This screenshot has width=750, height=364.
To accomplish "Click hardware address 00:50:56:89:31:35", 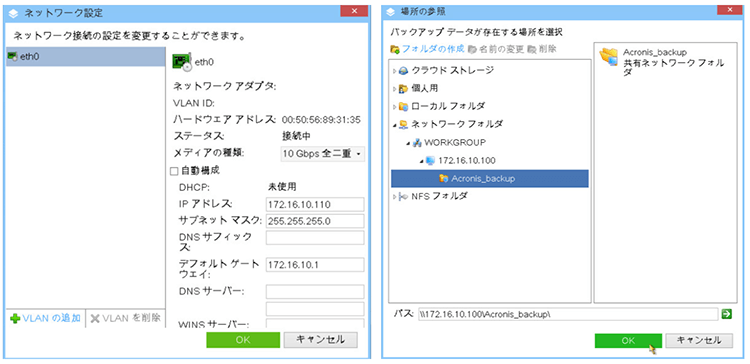I will click(x=321, y=119).
